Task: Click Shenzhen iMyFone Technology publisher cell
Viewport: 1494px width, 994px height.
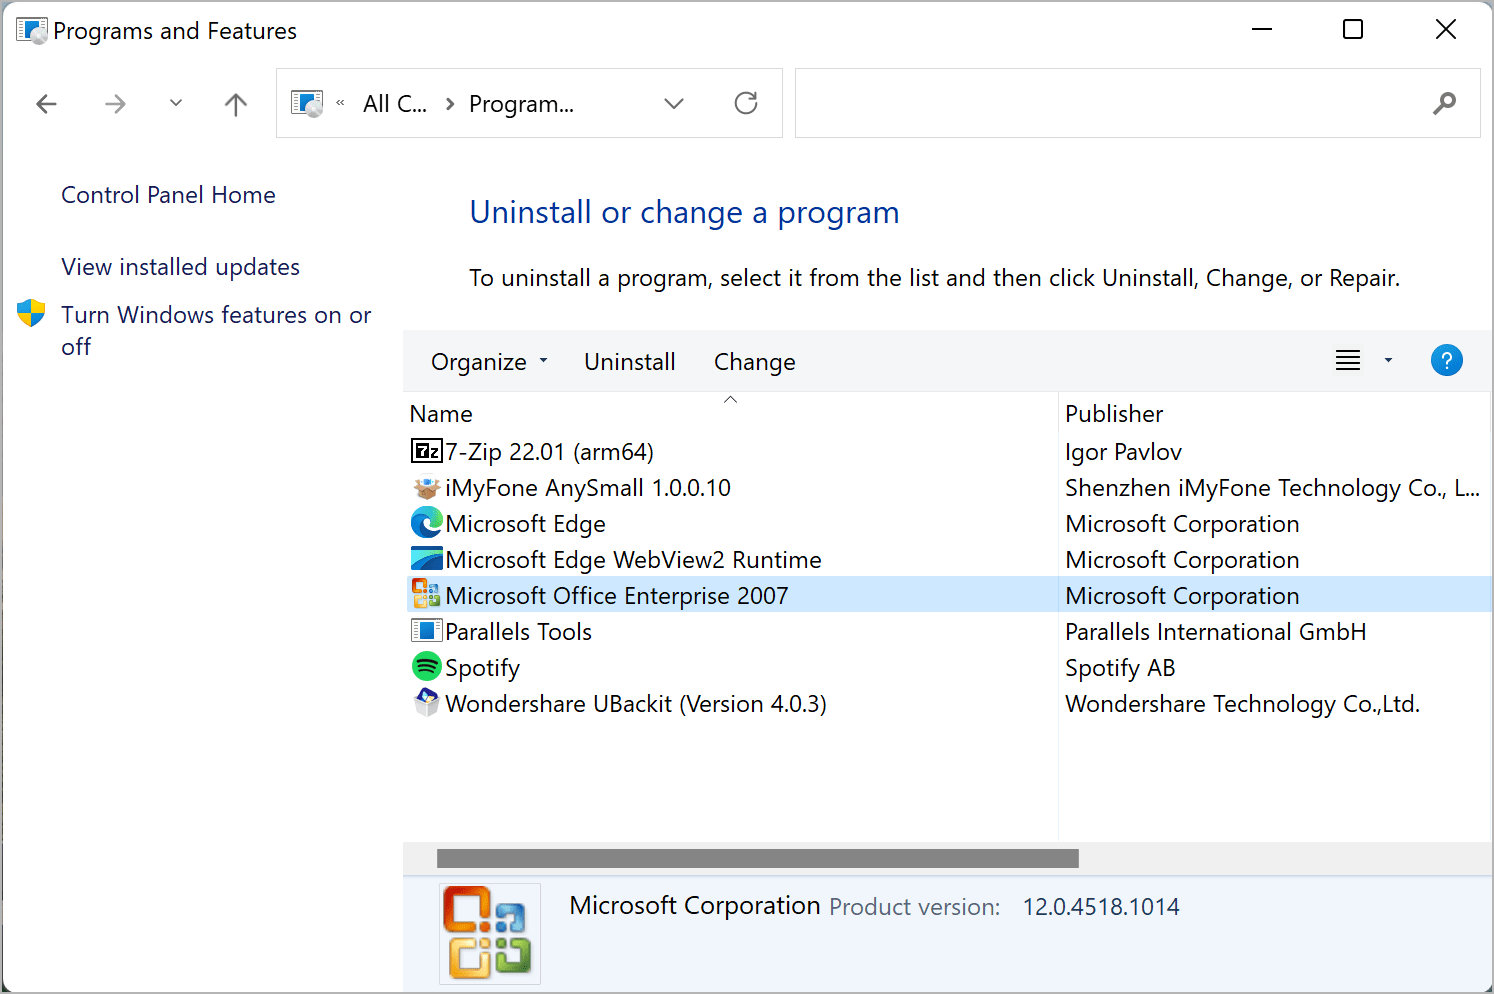Action: [x=1272, y=488]
